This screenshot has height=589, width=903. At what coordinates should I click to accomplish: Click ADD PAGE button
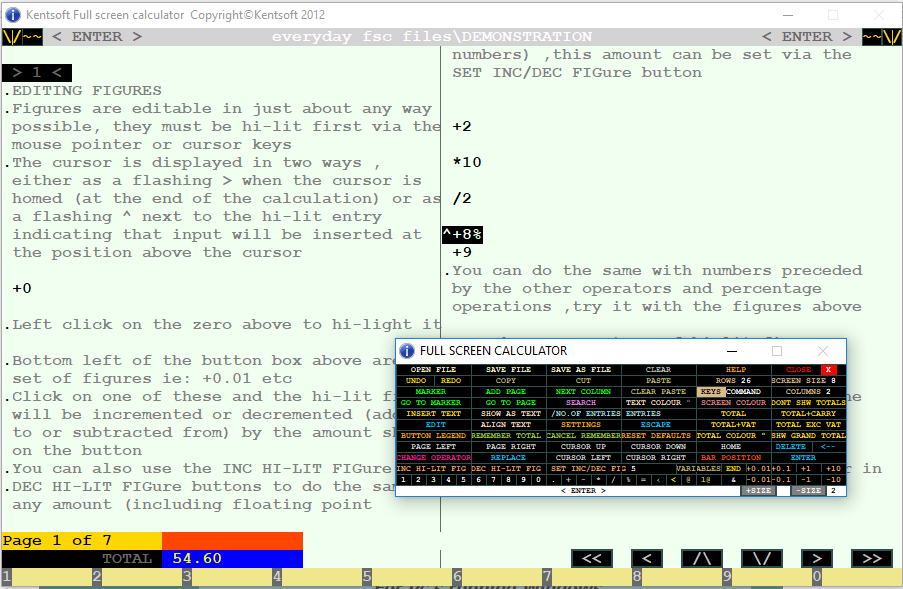coord(509,392)
